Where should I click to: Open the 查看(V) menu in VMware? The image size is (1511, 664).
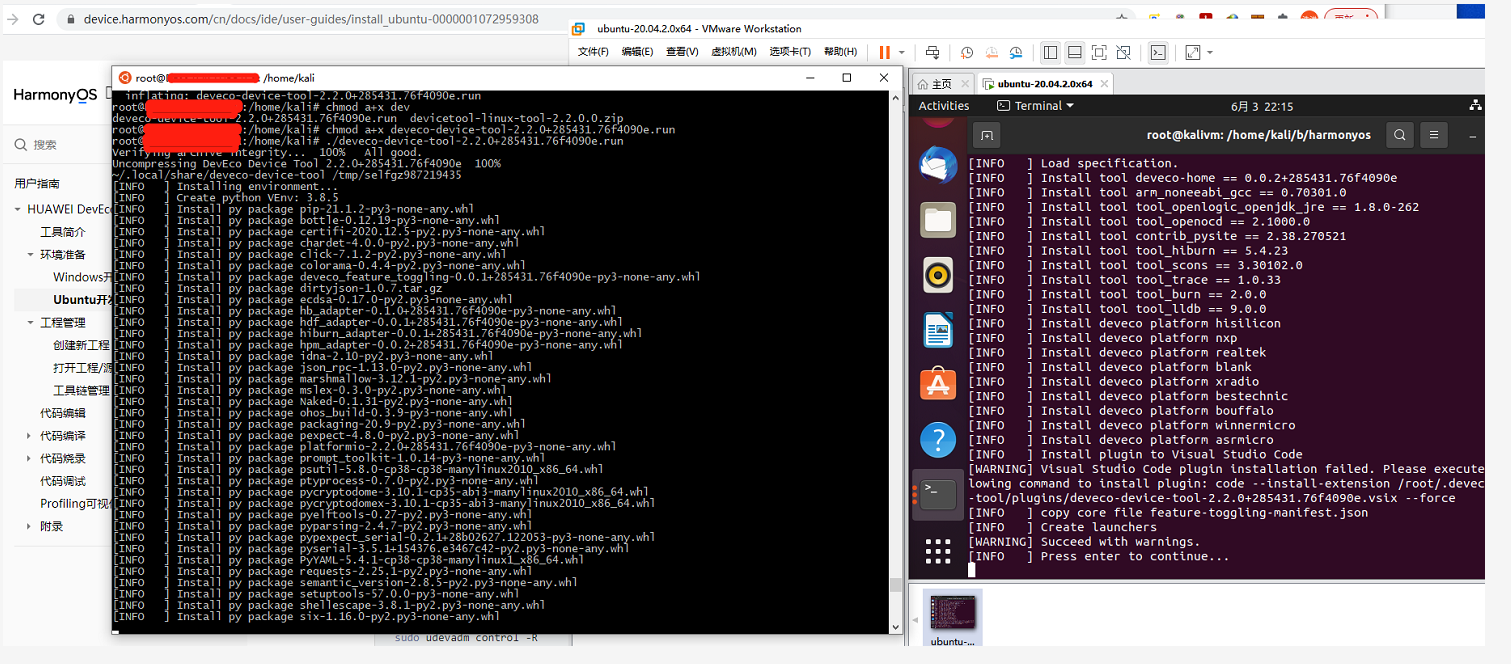682,52
